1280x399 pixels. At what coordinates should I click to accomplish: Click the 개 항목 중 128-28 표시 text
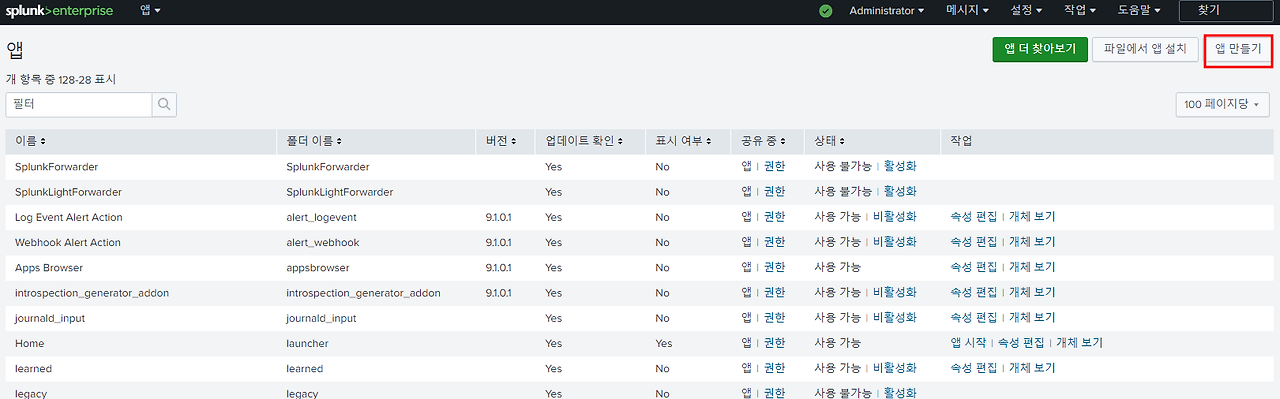coord(62,79)
